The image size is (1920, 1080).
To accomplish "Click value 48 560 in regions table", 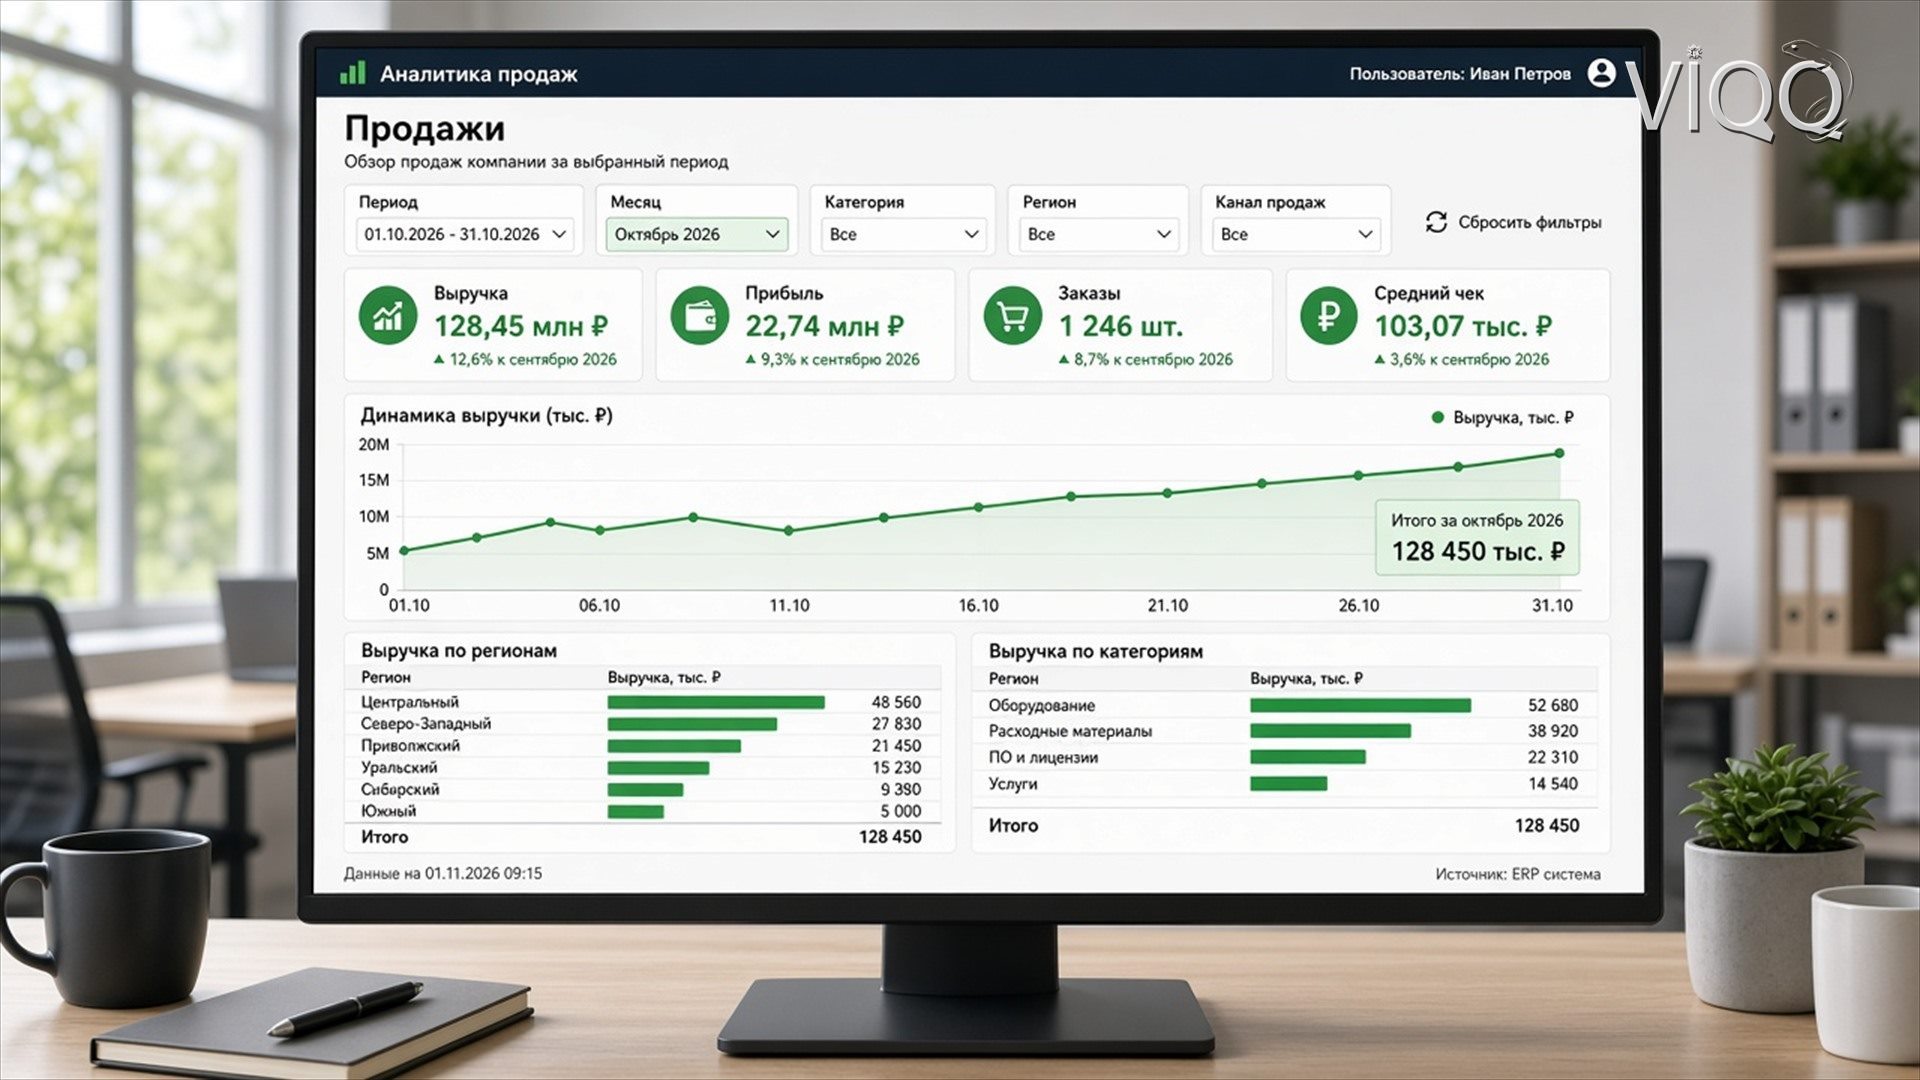I will (896, 702).
